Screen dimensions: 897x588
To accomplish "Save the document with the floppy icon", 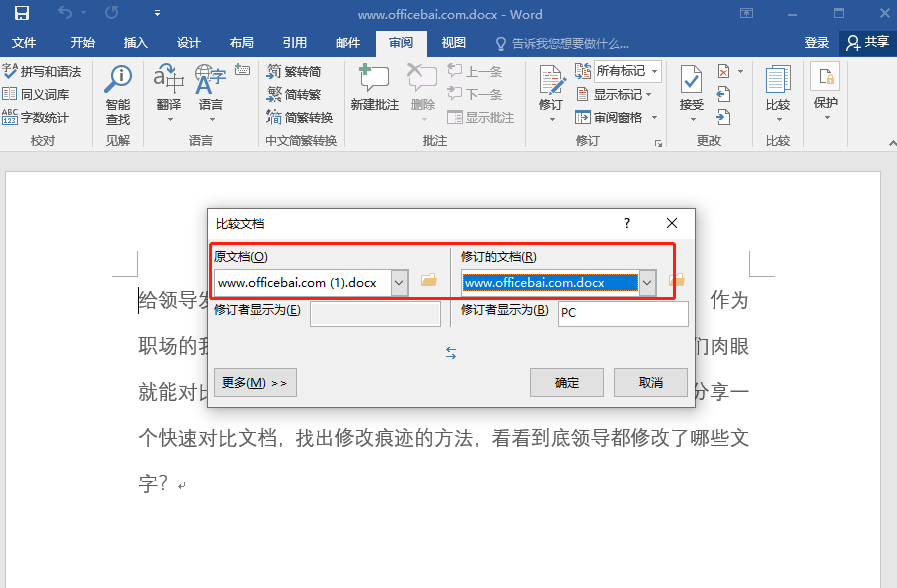I will tap(22, 13).
